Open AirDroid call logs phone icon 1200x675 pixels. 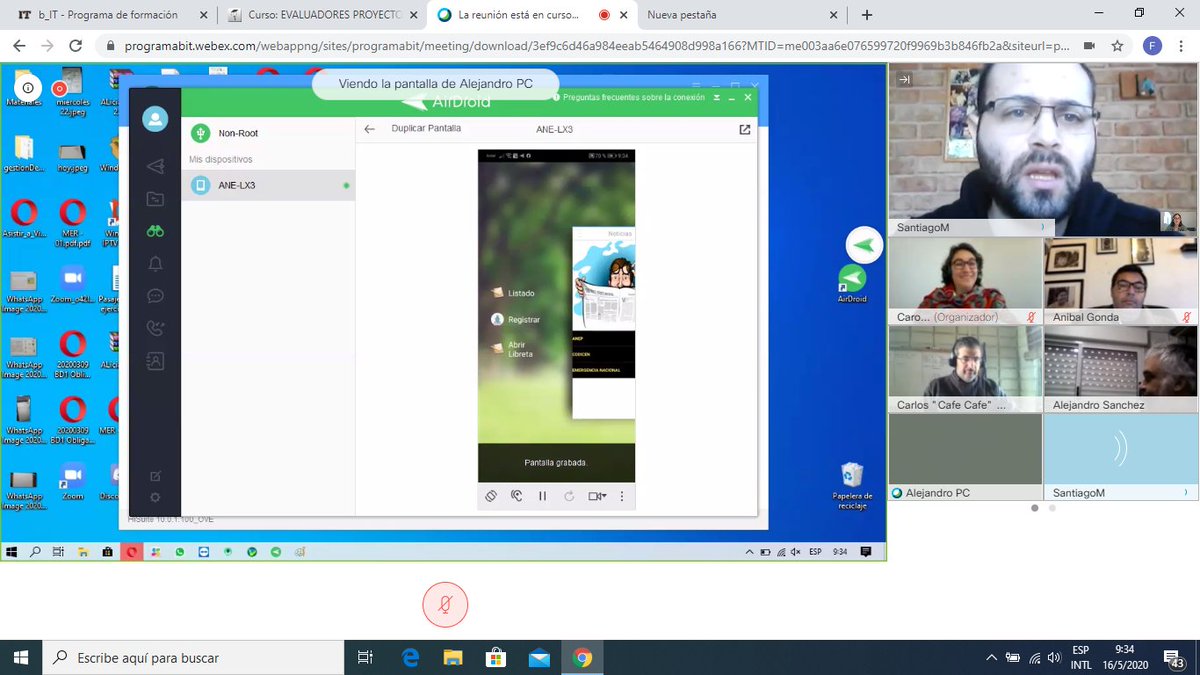tap(155, 328)
